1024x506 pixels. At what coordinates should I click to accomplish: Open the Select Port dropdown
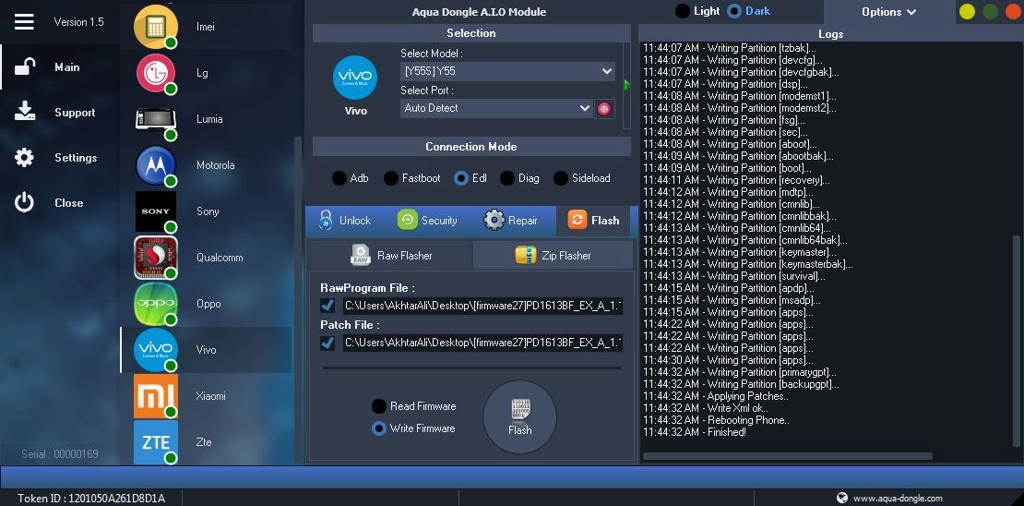[x=496, y=108]
